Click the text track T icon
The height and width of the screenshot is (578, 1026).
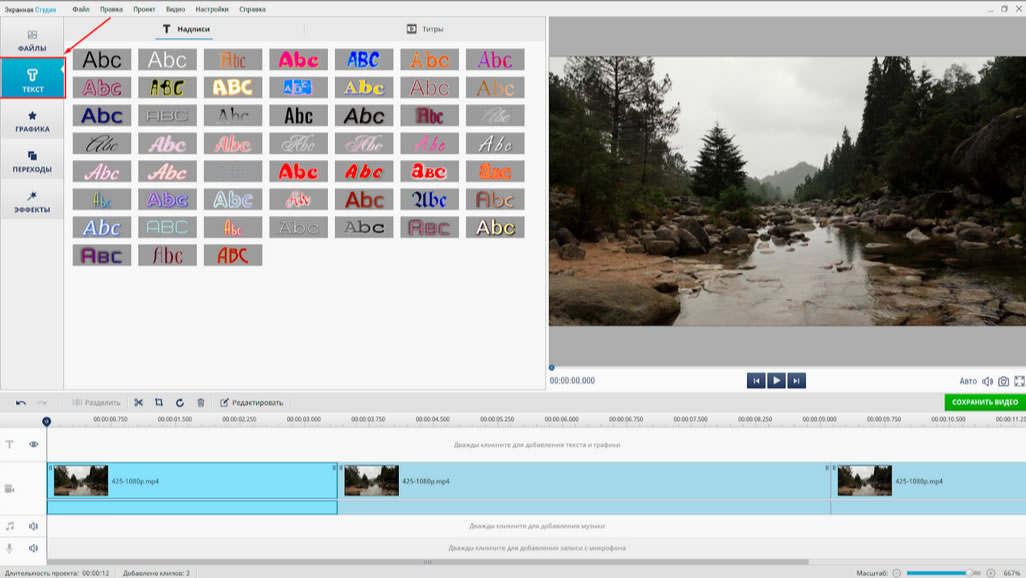(x=10, y=444)
